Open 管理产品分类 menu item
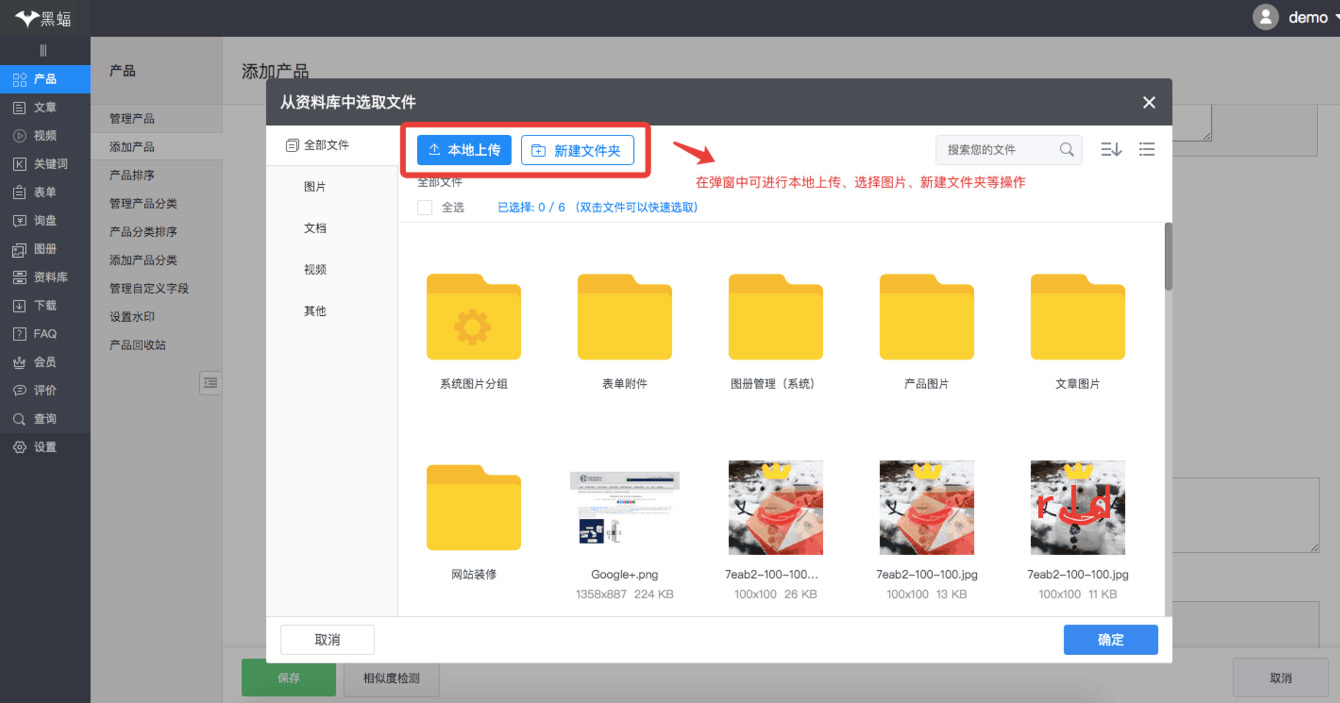Viewport: 1340px width, 703px height. pos(143,203)
